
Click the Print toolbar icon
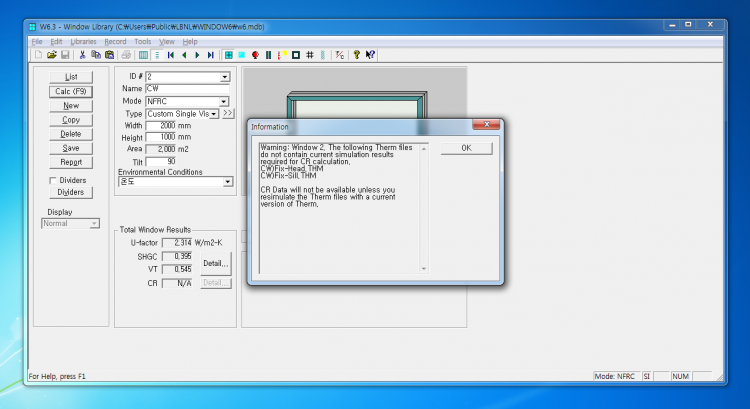tap(126, 55)
